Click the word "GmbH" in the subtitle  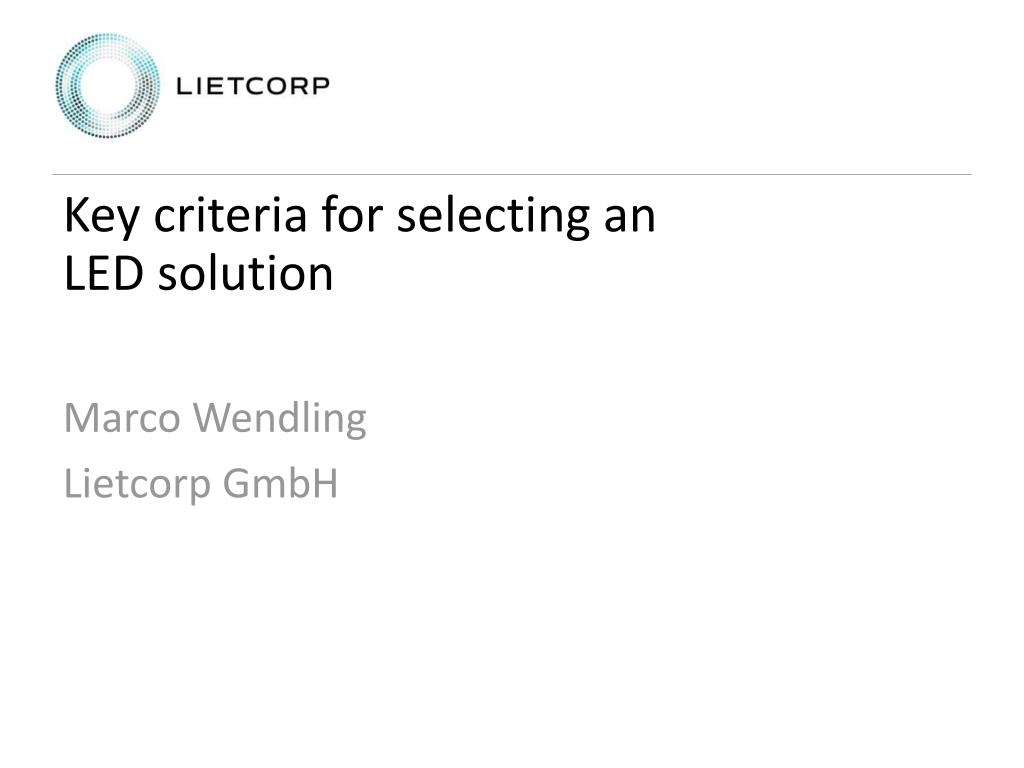(x=280, y=483)
